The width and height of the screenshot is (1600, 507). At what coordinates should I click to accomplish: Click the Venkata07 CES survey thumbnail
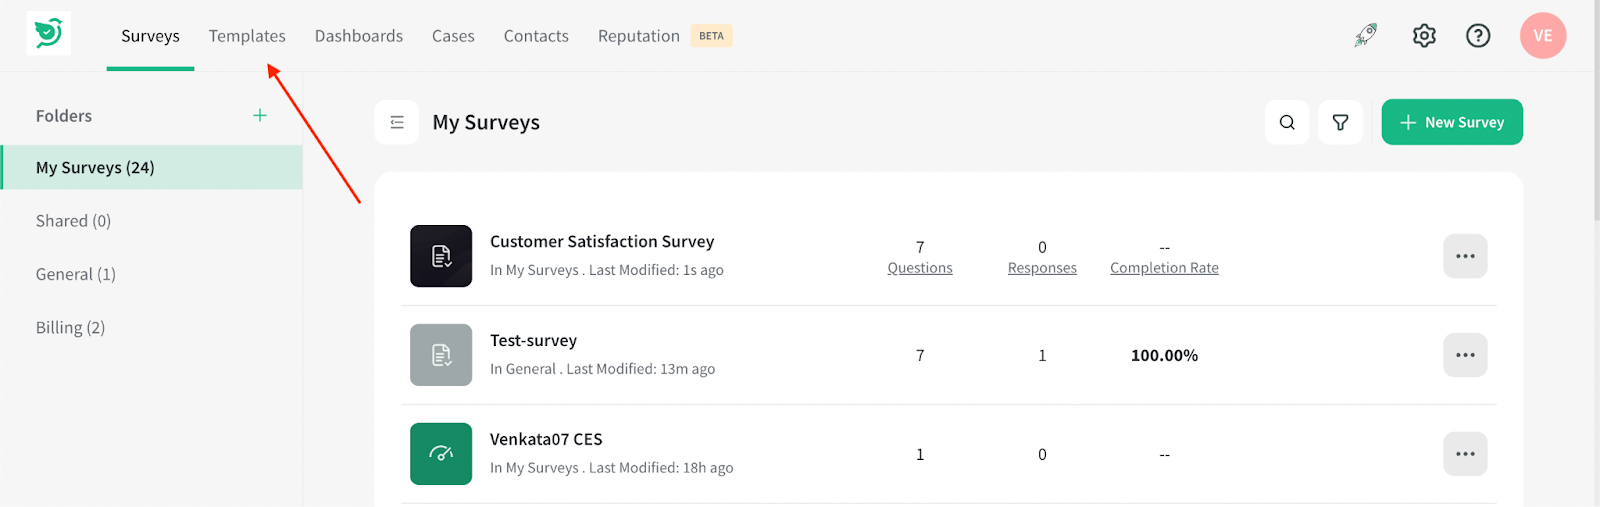click(441, 454)
